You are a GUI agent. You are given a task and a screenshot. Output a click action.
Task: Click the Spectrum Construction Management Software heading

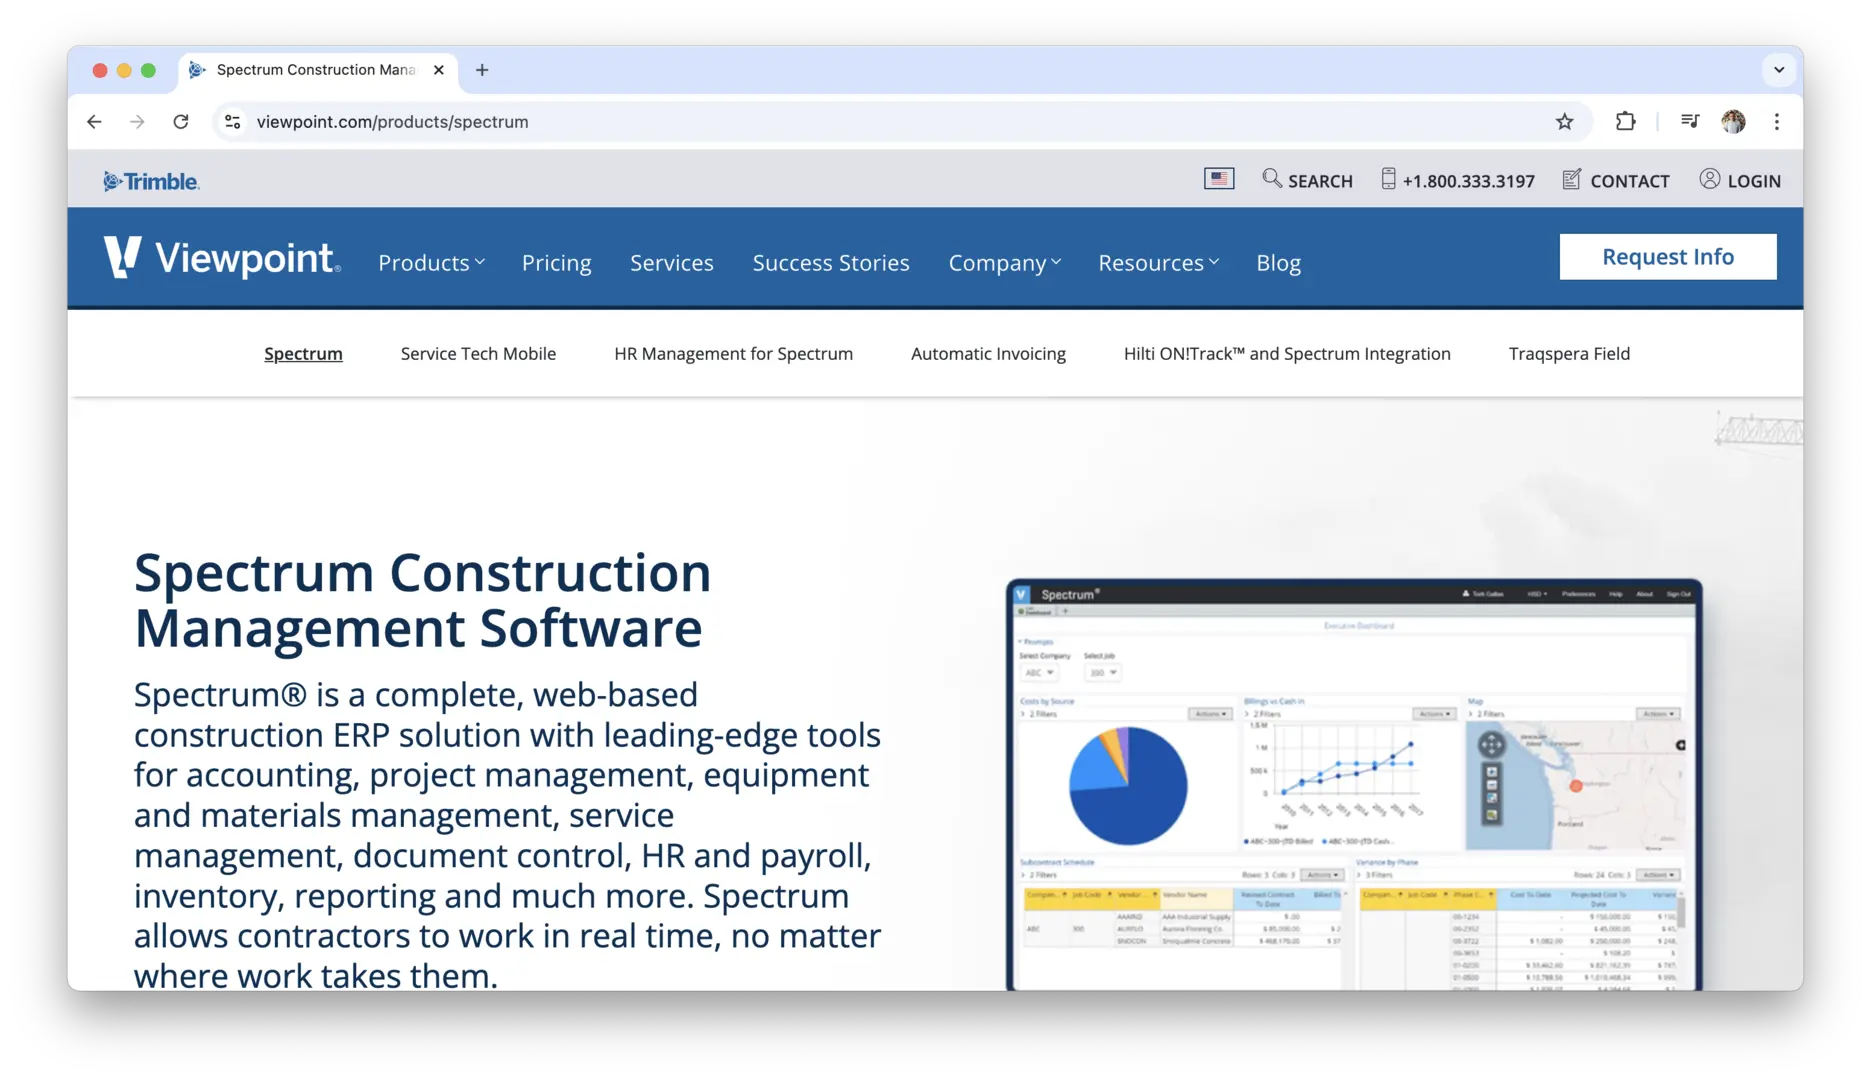(x=423, y=600)
